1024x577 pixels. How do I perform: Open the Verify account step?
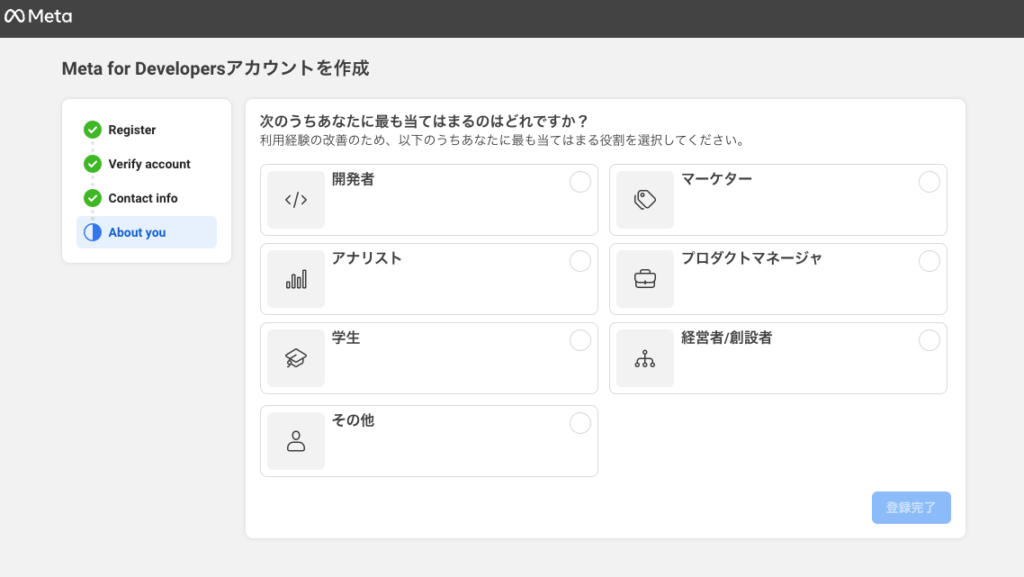pyautogui.click(x=149, y=164)
